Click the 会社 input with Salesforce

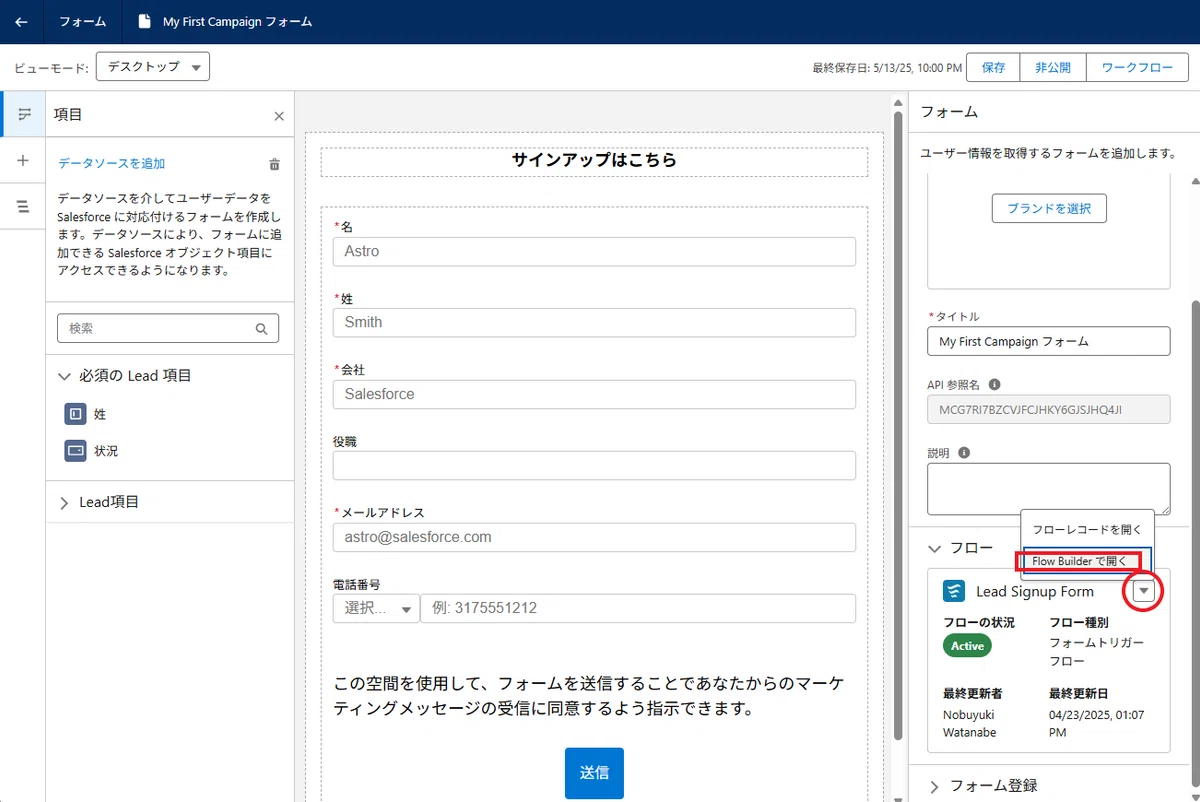(x=594, y=394)
